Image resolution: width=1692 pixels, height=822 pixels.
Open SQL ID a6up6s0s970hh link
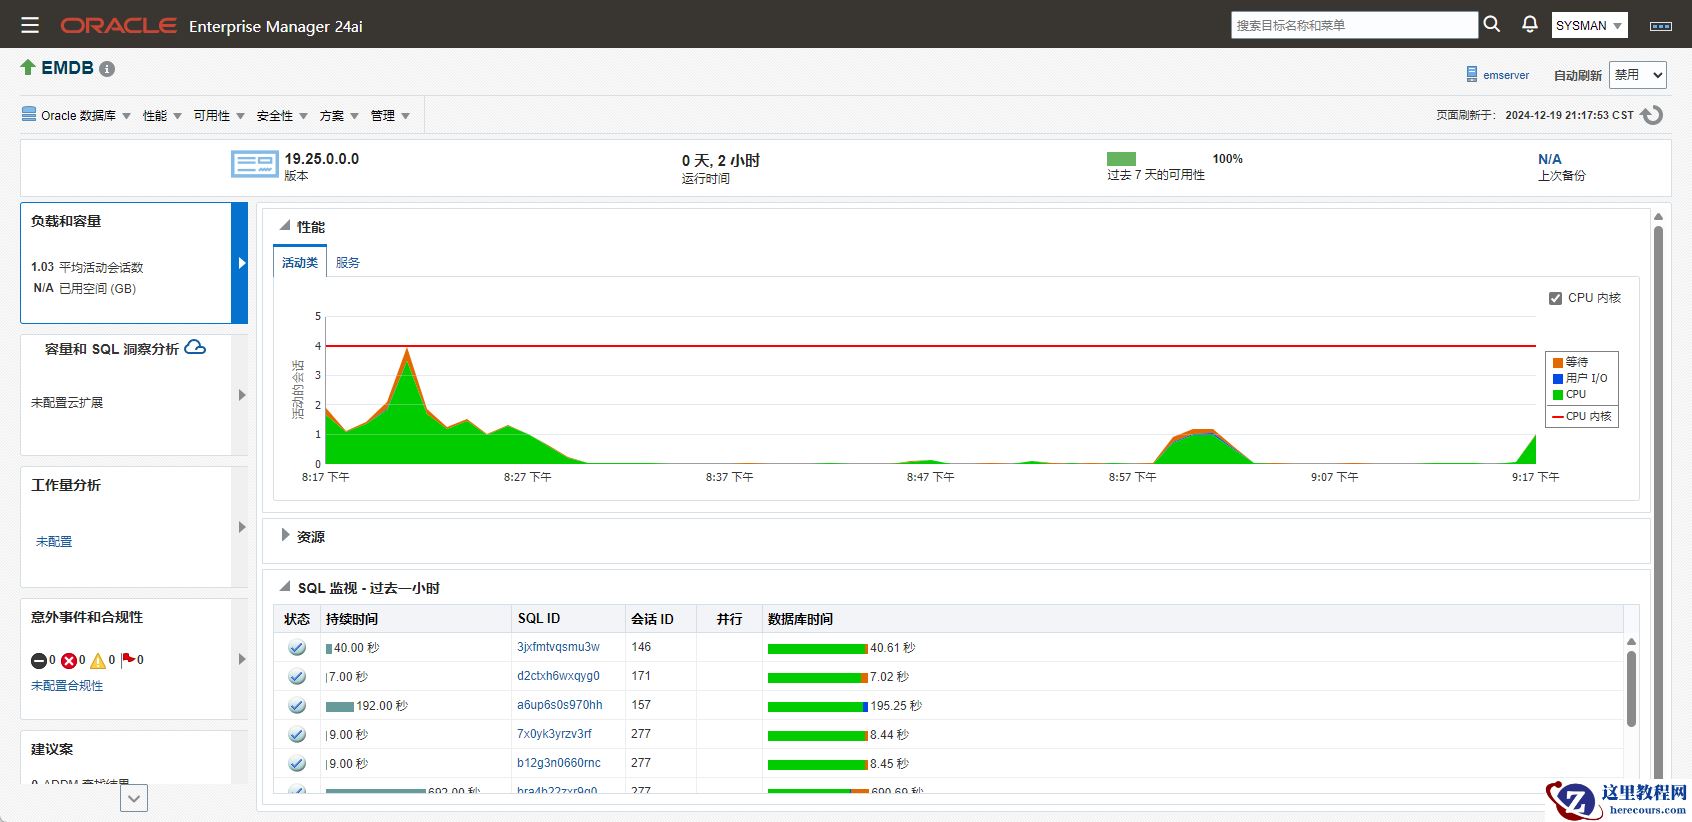pos(559,705)
